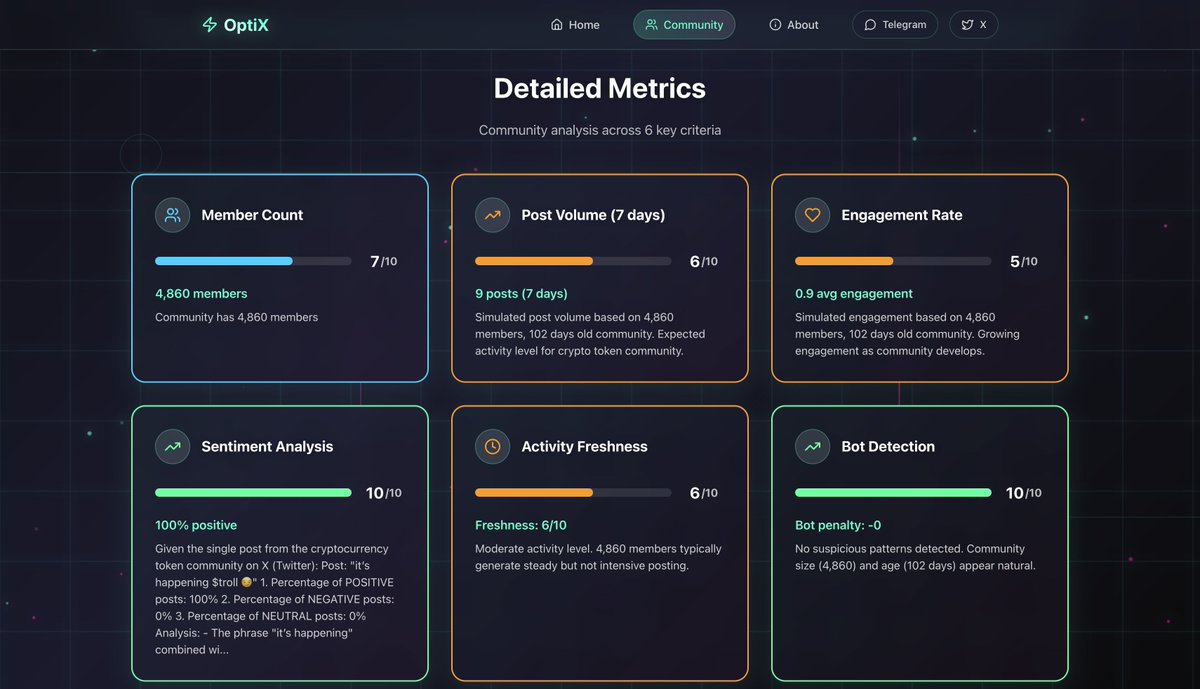Select the Sentiment Analysis graph icon

pos(172,446)
